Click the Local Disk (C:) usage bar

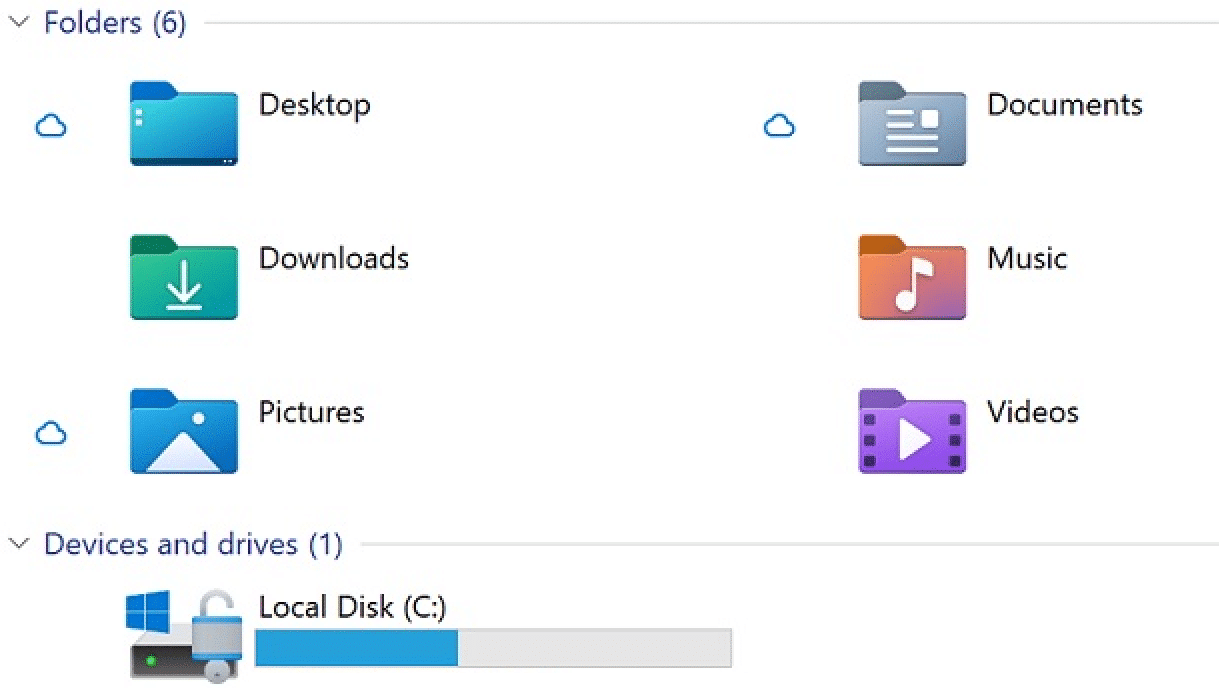click(493, 647)
